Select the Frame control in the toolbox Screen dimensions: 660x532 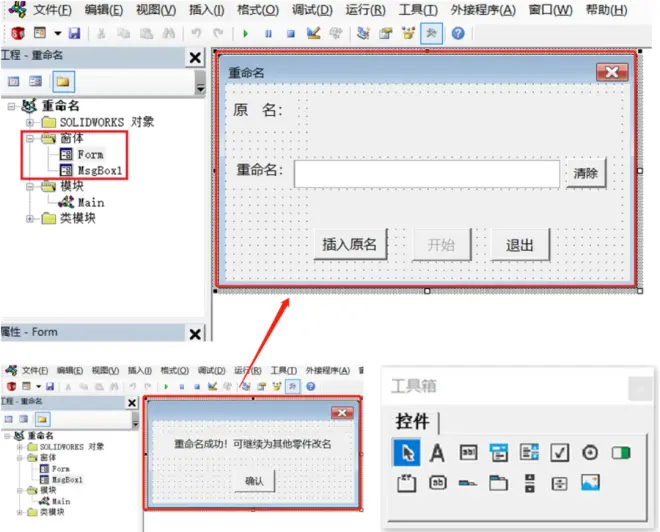pos(407,483)
